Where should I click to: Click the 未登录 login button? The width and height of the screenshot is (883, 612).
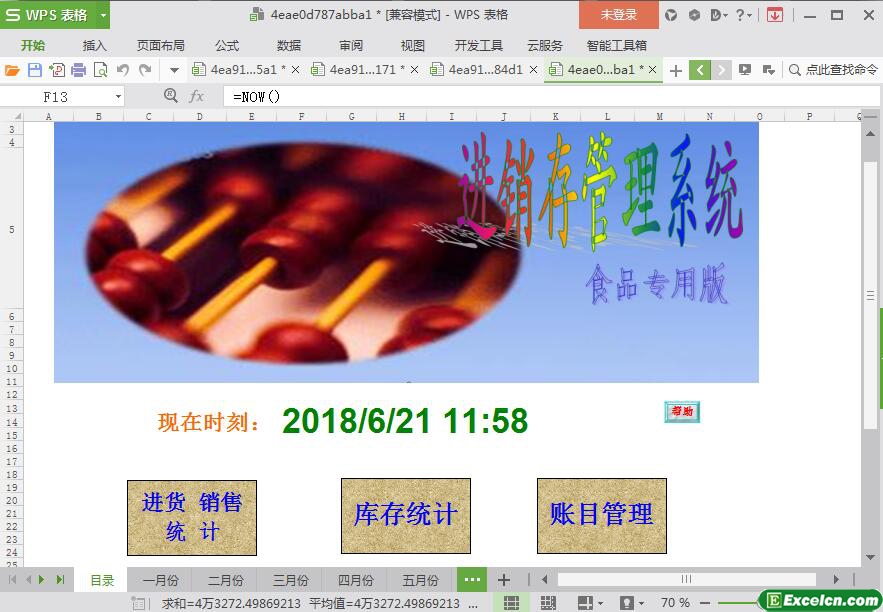tap(618, 15)
